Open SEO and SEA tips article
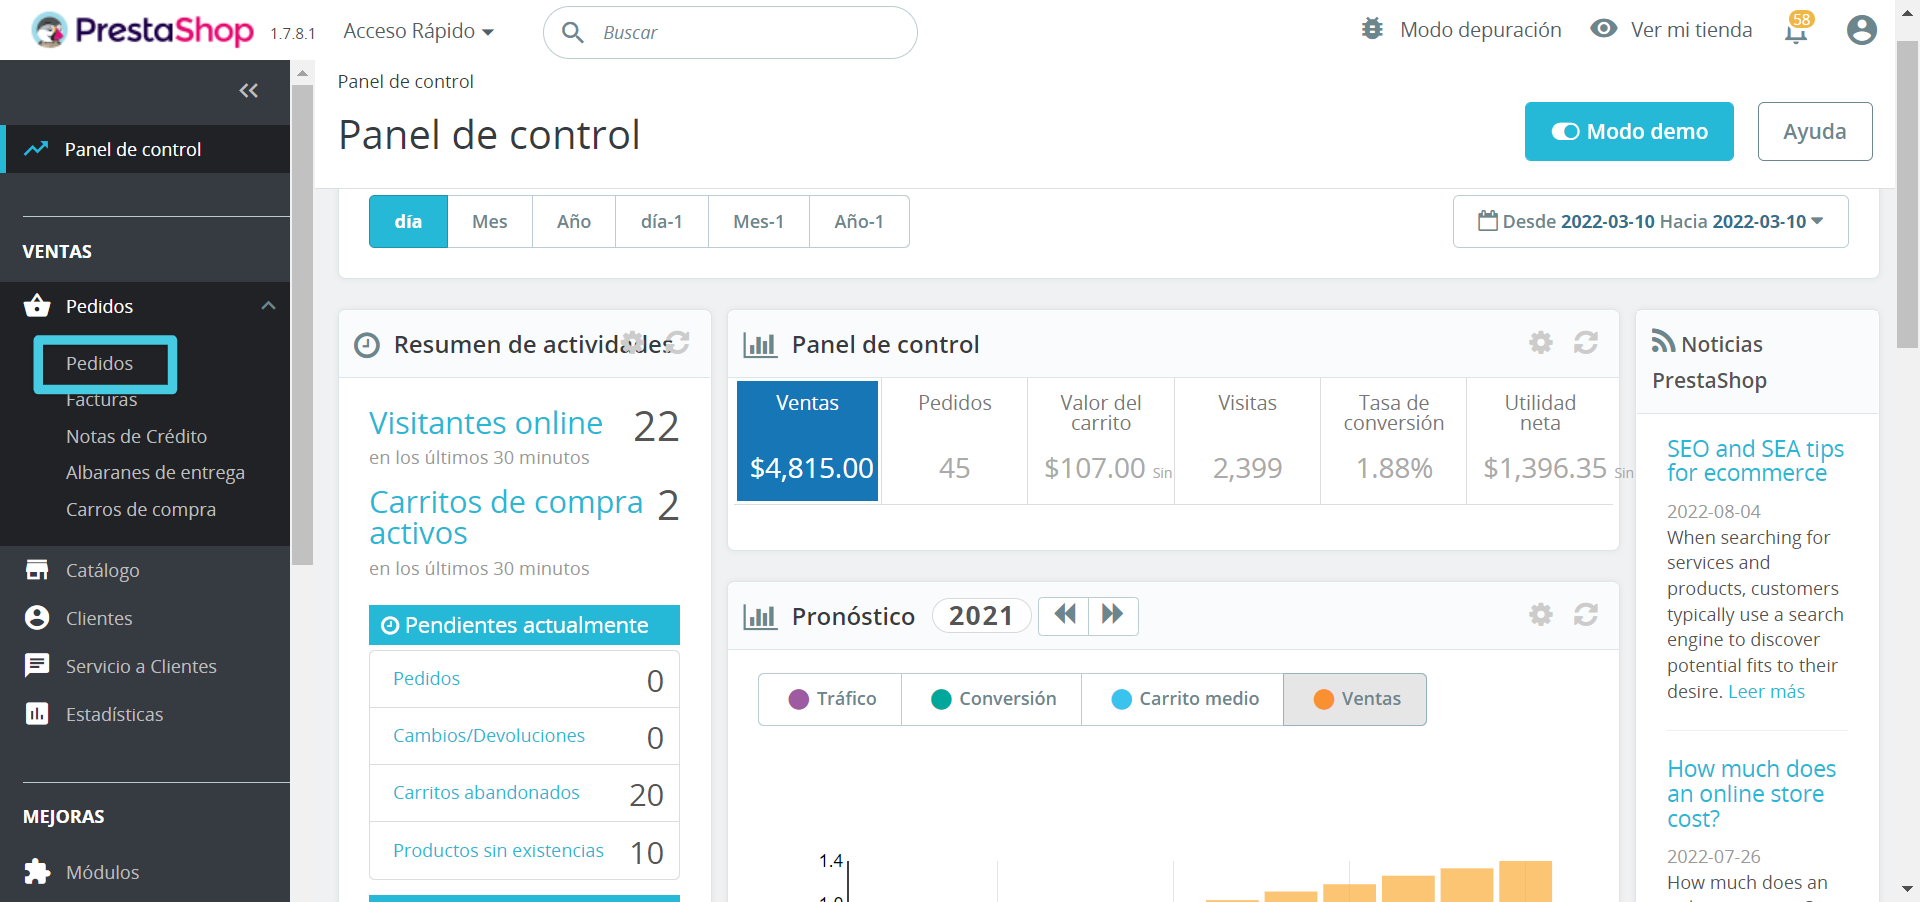The height and width of the screenshot is (902, 1920). (x=1755, y=461)
